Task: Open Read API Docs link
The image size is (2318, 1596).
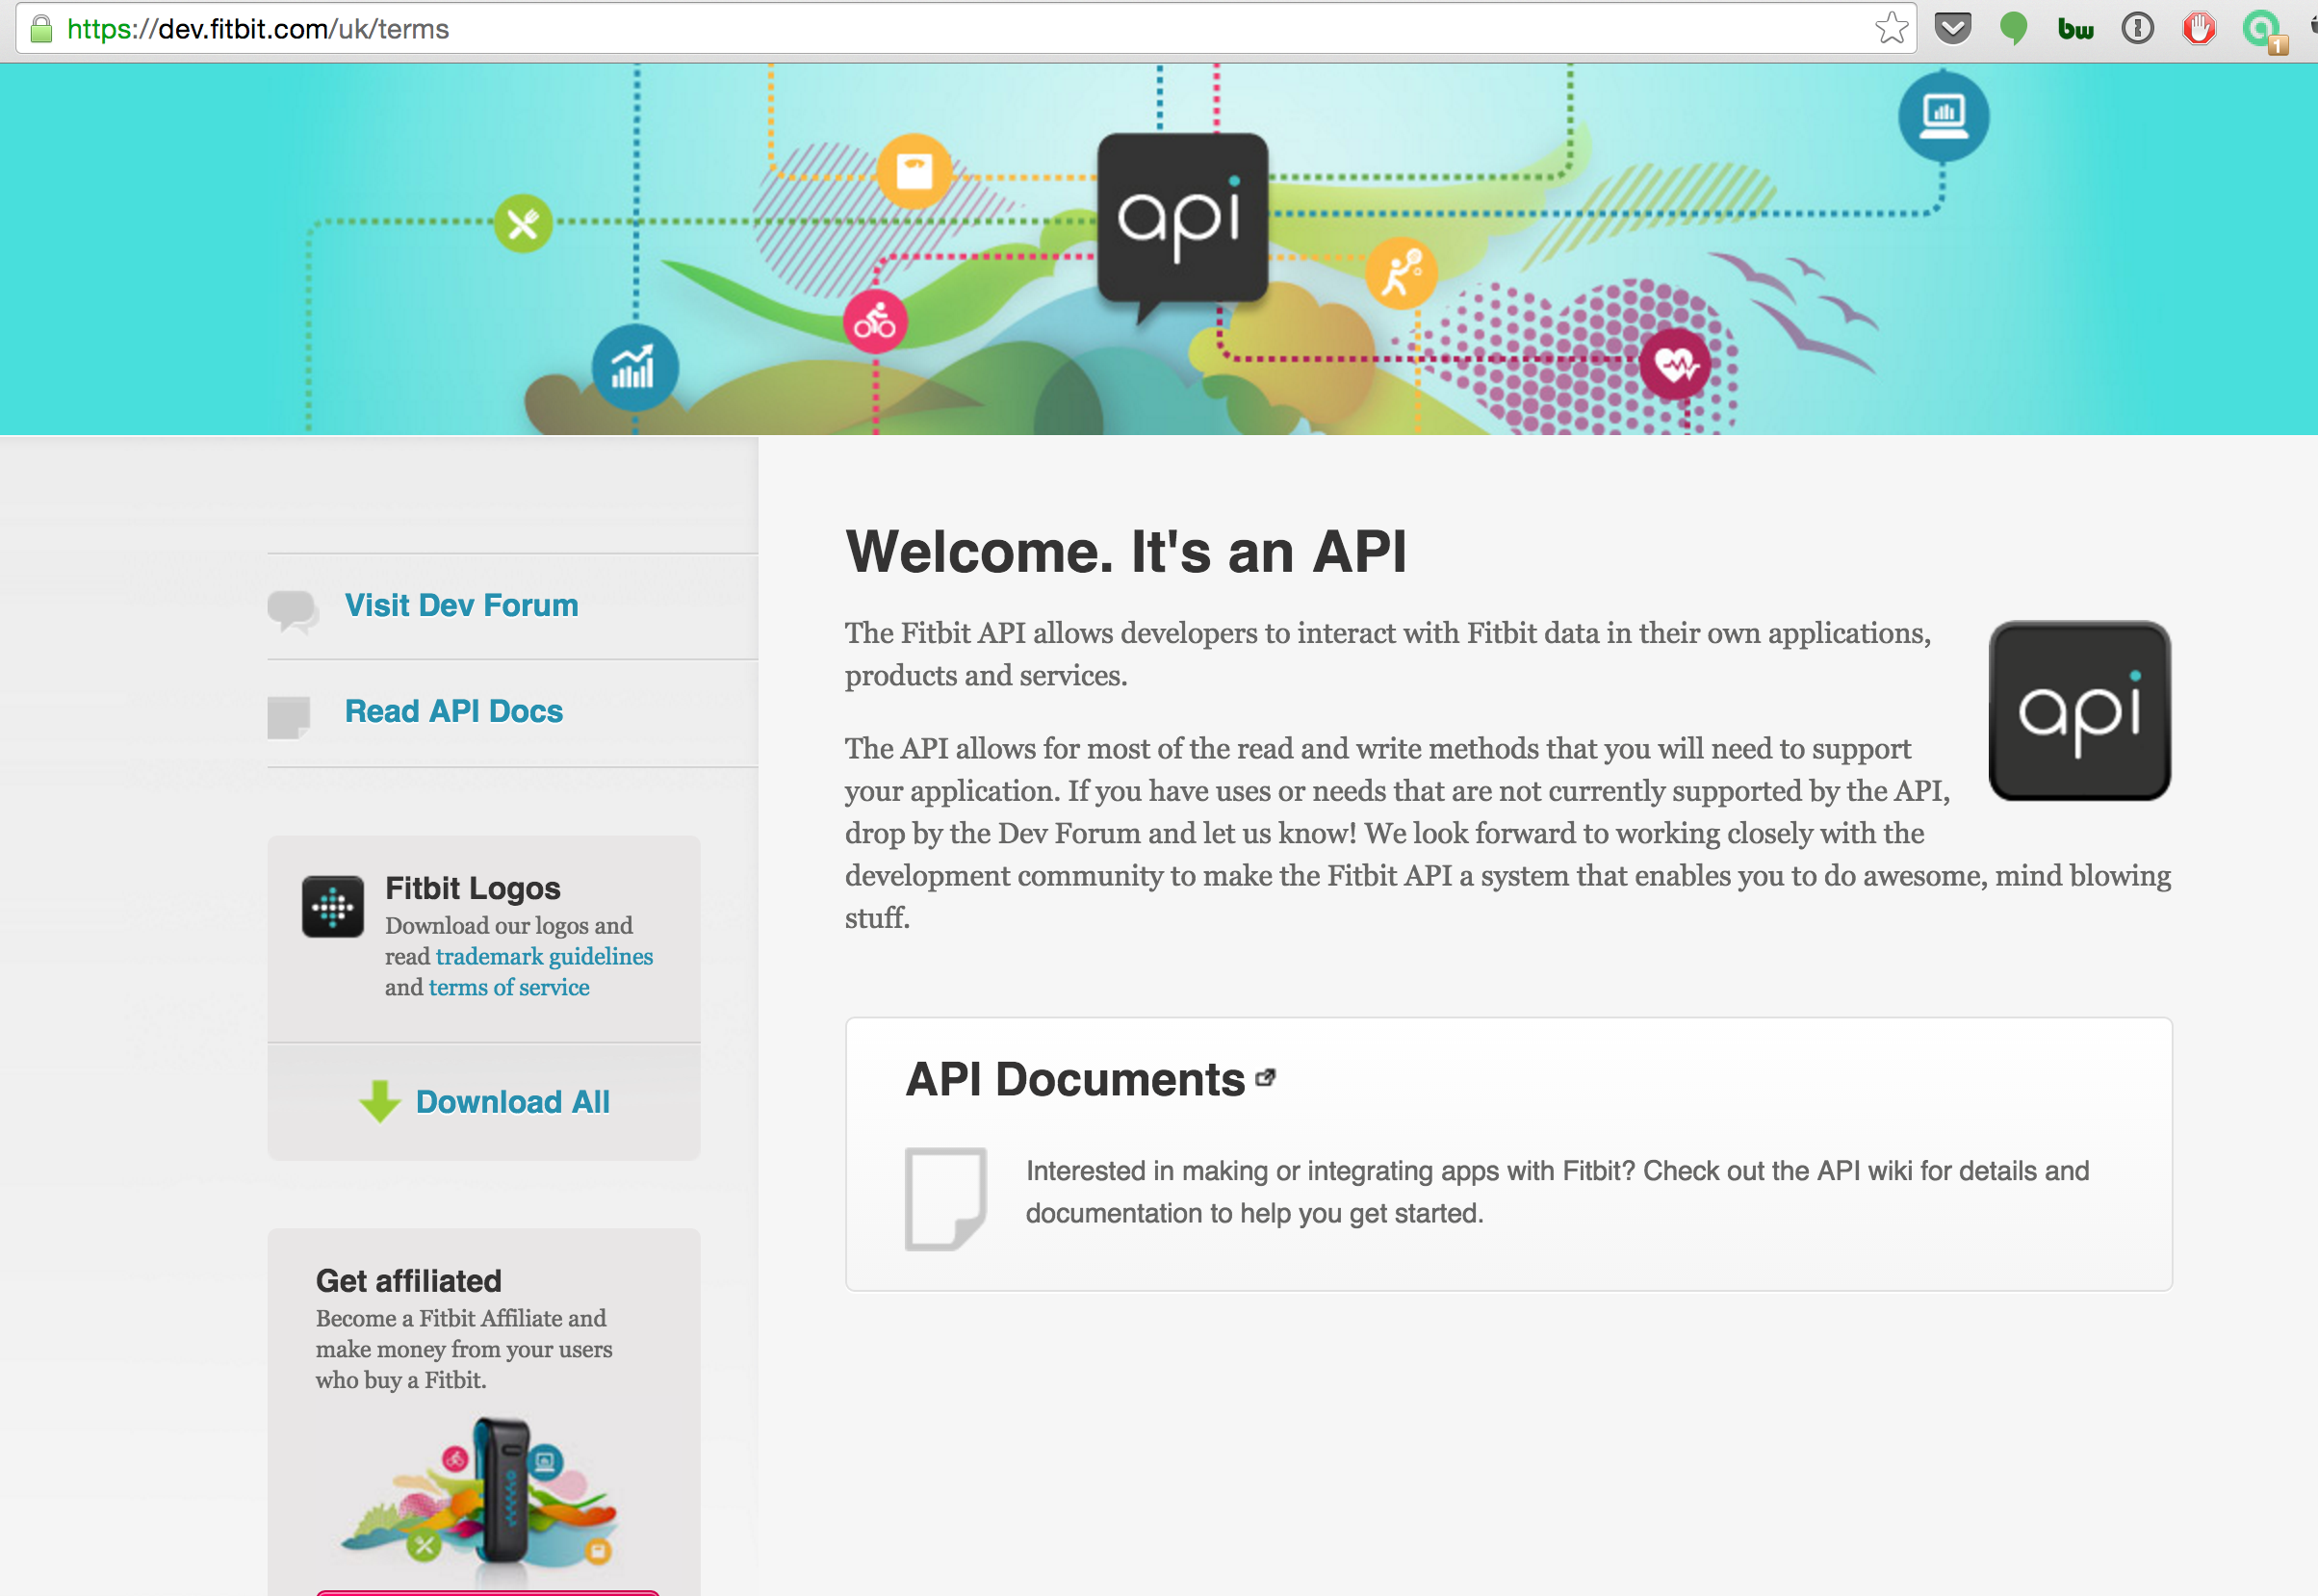Action: [453, 711]
